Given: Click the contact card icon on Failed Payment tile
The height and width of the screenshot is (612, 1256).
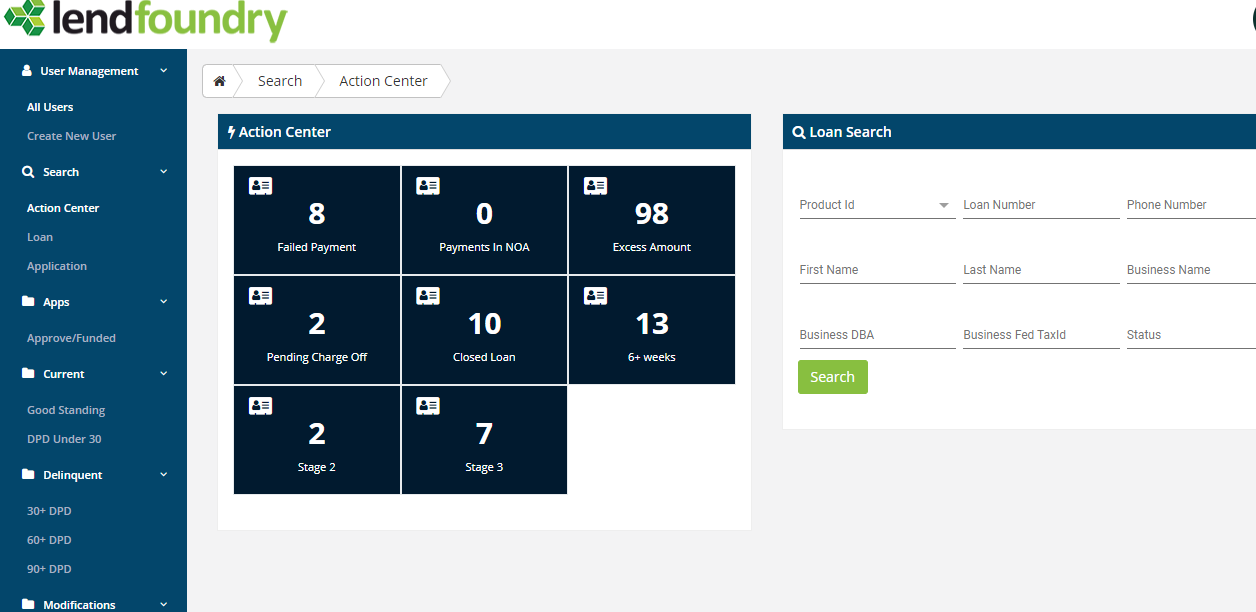Looking at the screenshot, I should pyautogui.click(x=260, y=185).
